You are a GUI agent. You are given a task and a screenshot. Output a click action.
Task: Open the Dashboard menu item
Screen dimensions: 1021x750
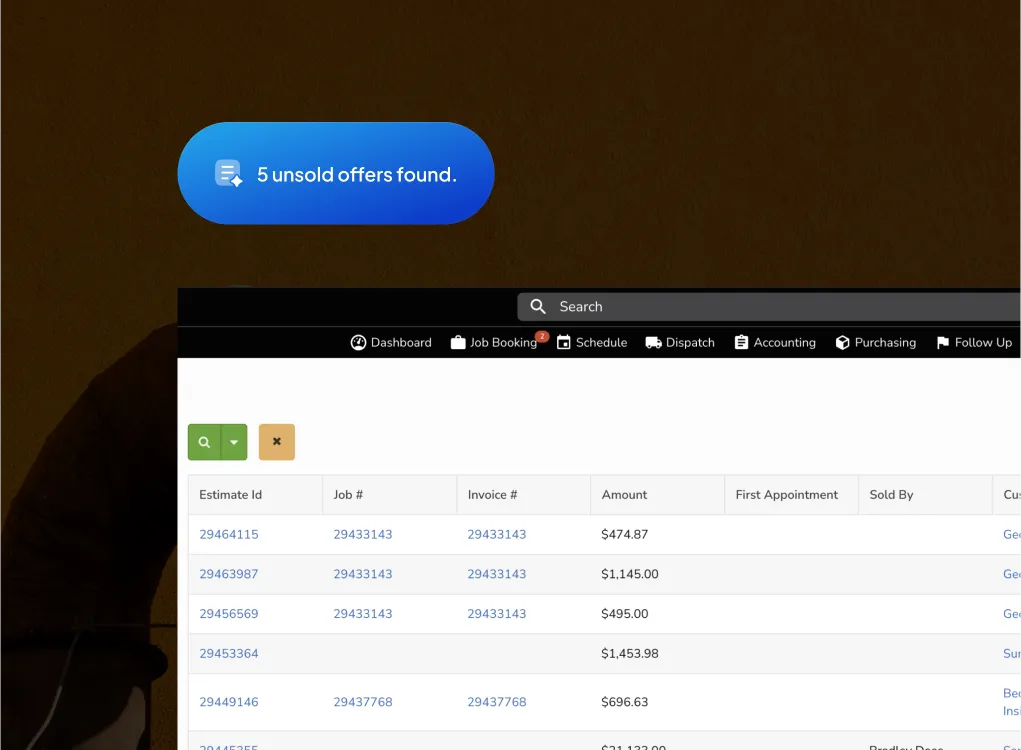tap(391, 342)
